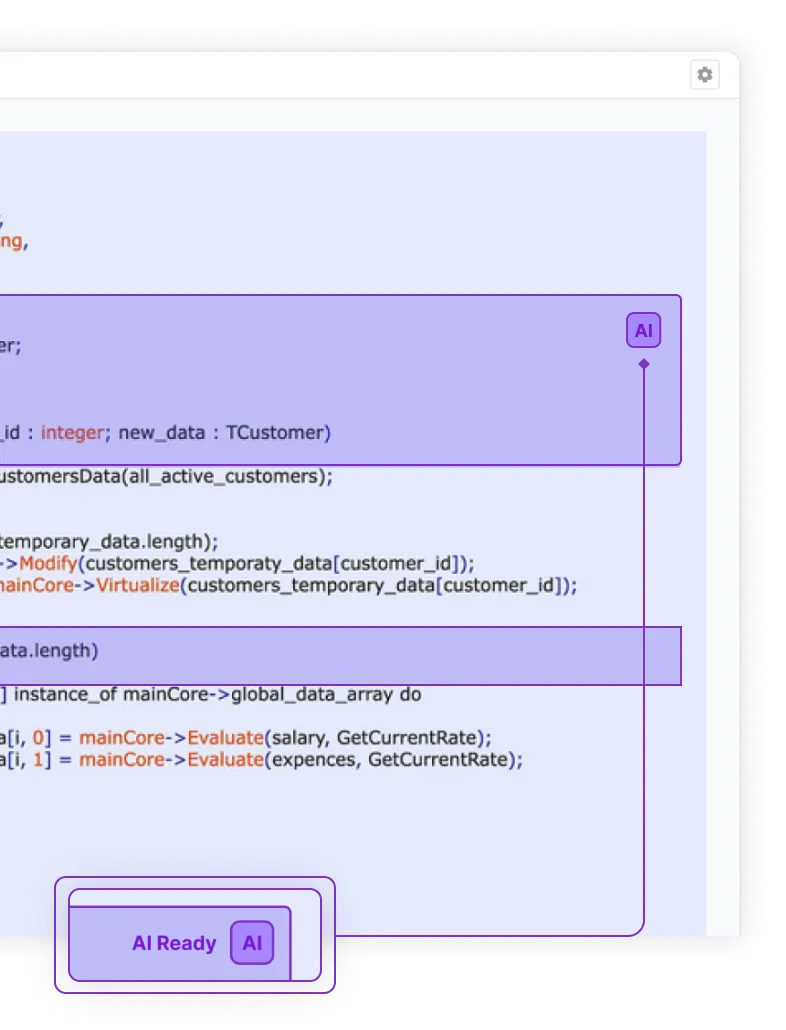
Task: Click Evaluate on the salary line
Action: [221, 738]
